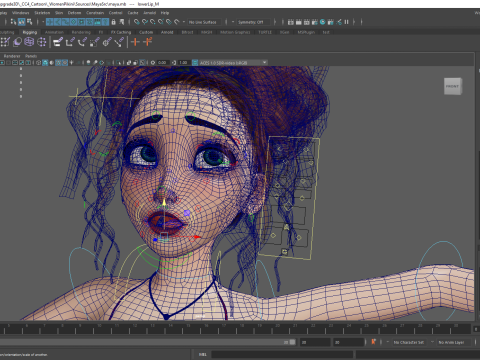480x360 pixels.
Task: Open the Hypershade blue sphere icon
Action: 323,22
